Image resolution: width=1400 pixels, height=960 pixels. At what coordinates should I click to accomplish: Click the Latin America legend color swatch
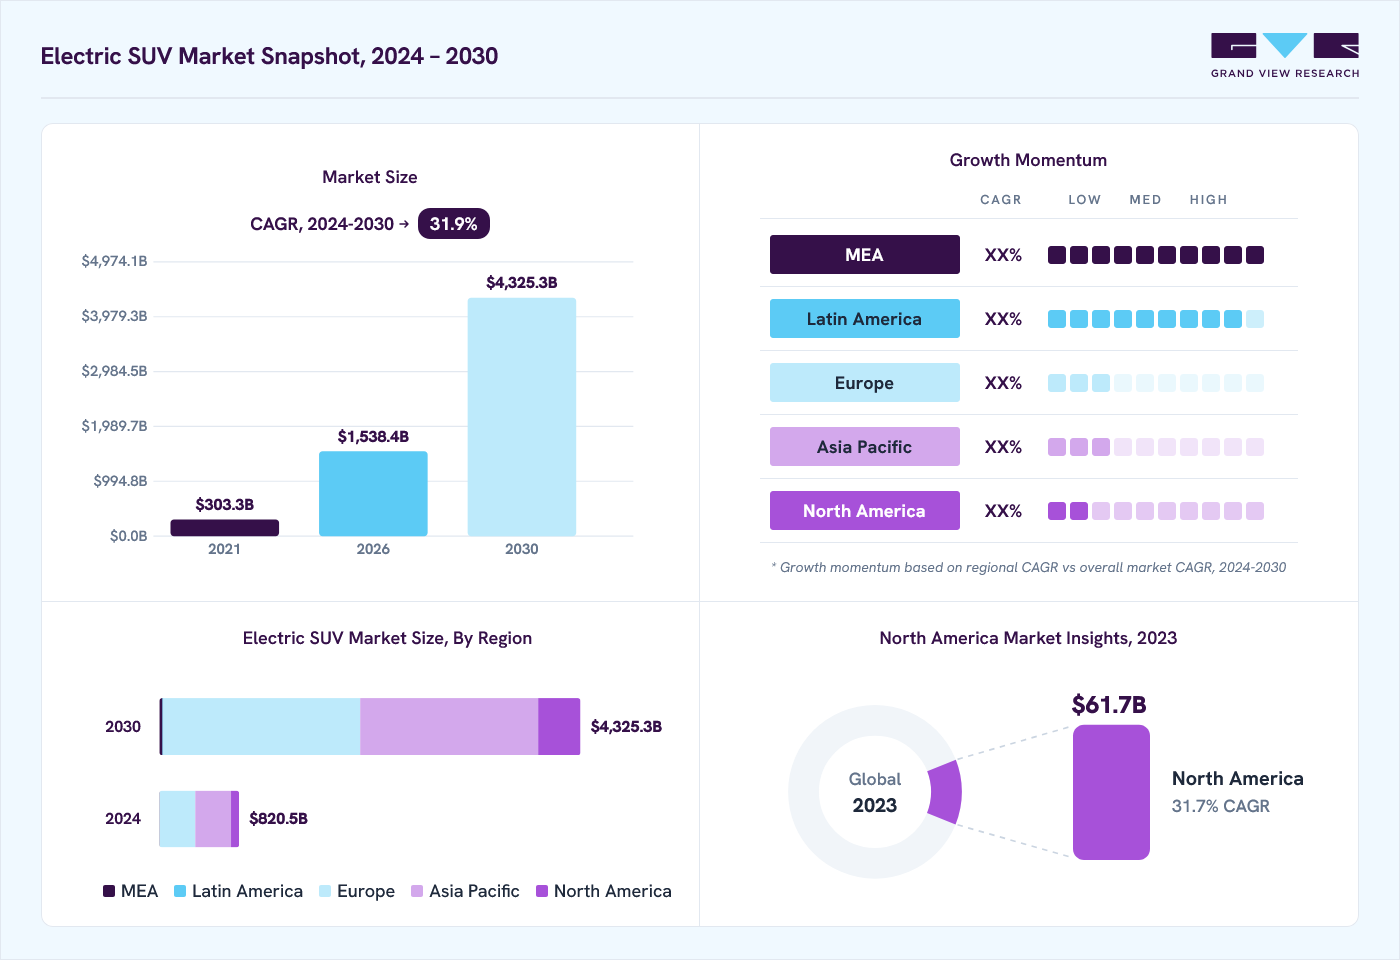point(180,891)
